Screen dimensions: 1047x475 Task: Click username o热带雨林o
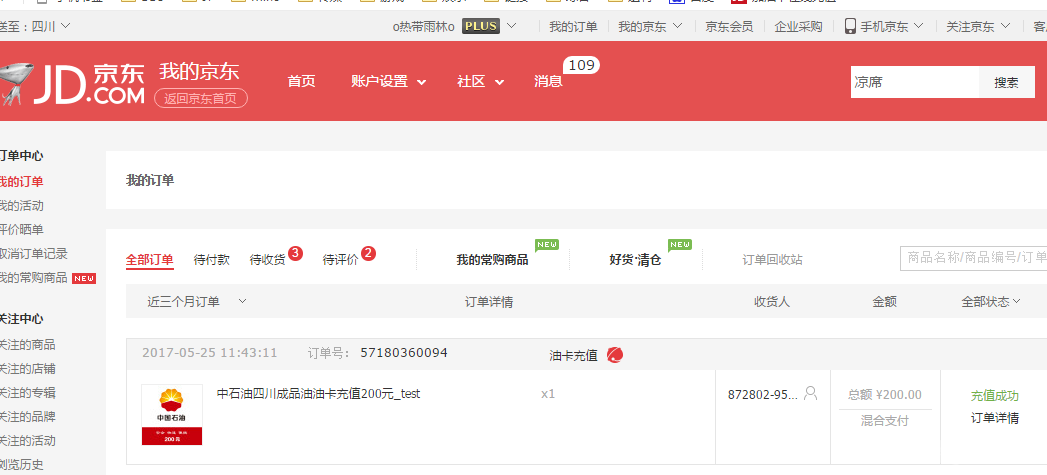click(x=423, y=26)
